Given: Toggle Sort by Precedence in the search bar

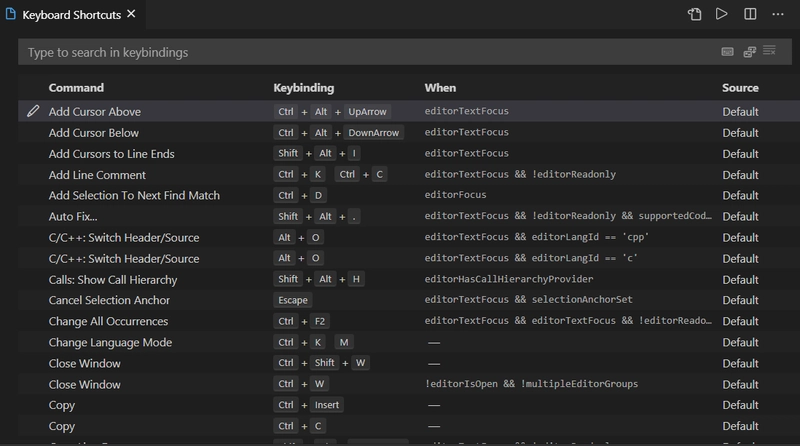Looking at the screenshot, I should [749, 51].
